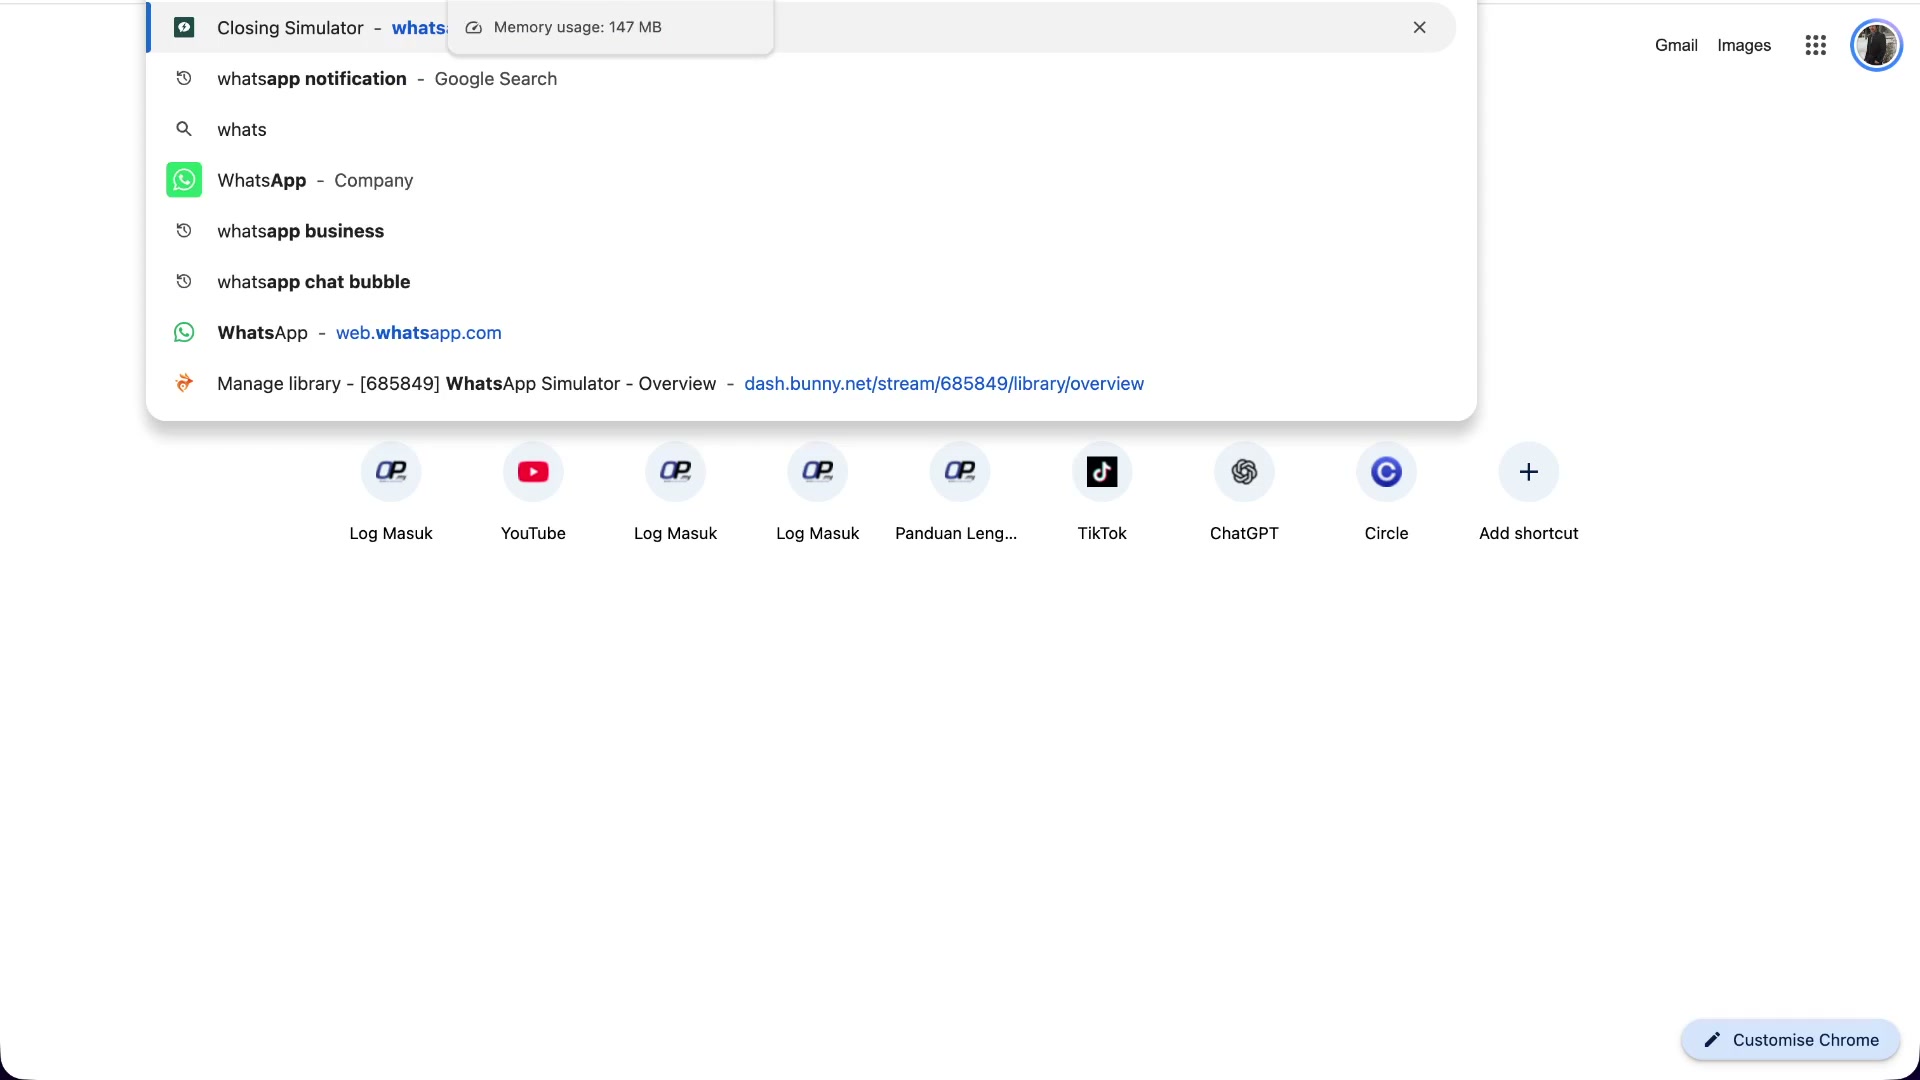The height and width of the screenshot is (1080, 1920).
Task: Click the Circle shortcut label
Action: 1386,533
